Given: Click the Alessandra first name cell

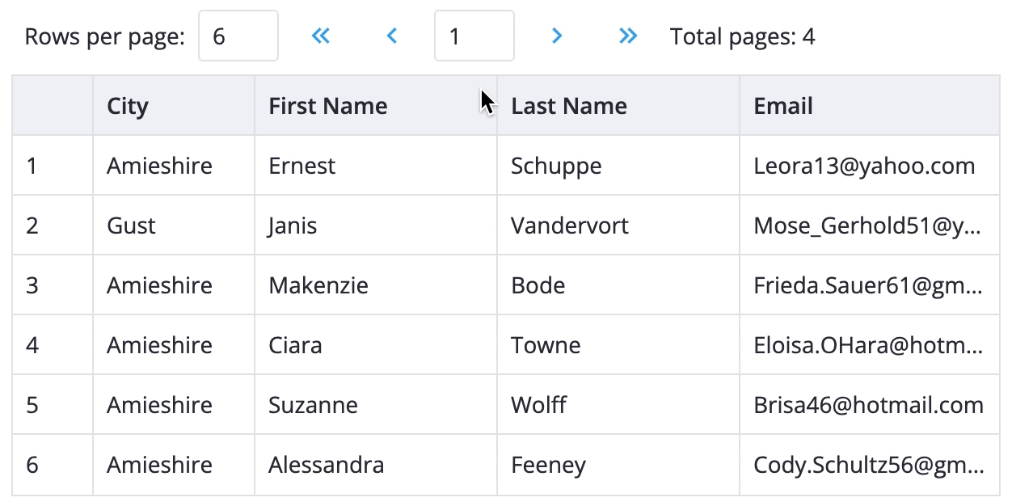Looking at the screenshot, I should pyautogui.click(x=376, y=465).
